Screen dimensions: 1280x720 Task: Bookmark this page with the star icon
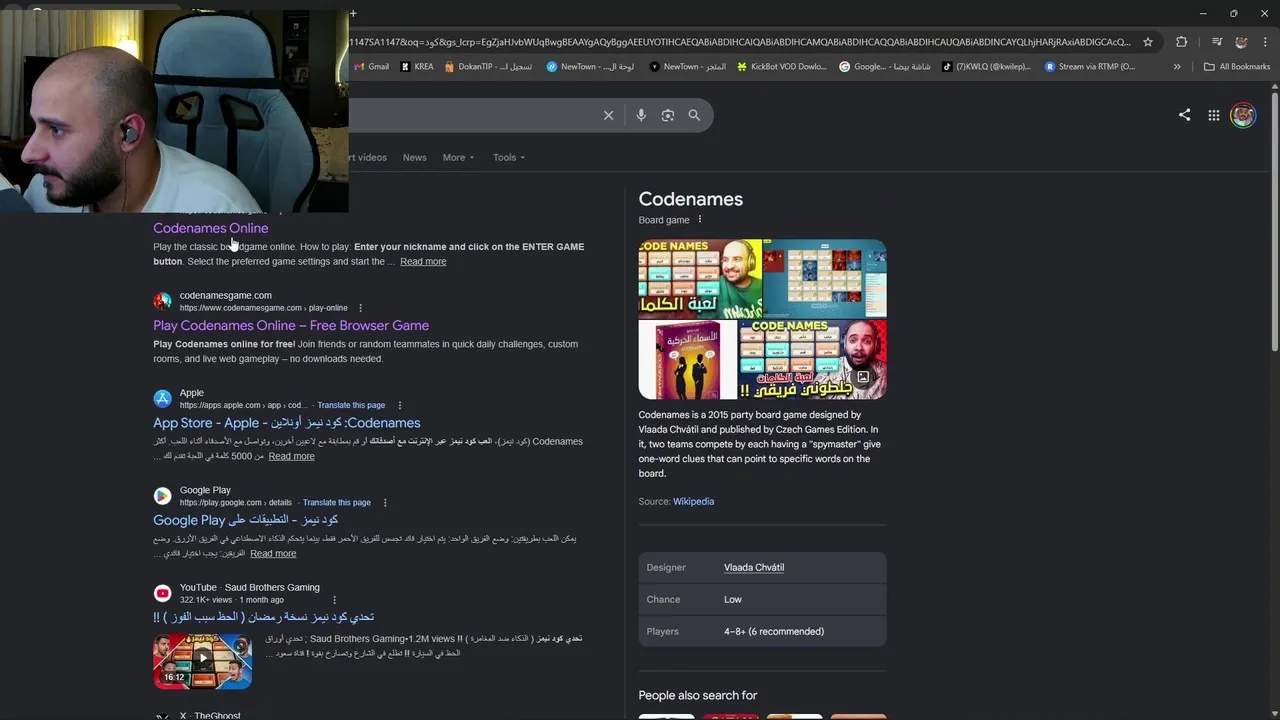pyautogui.click(x=1148, y=42)
